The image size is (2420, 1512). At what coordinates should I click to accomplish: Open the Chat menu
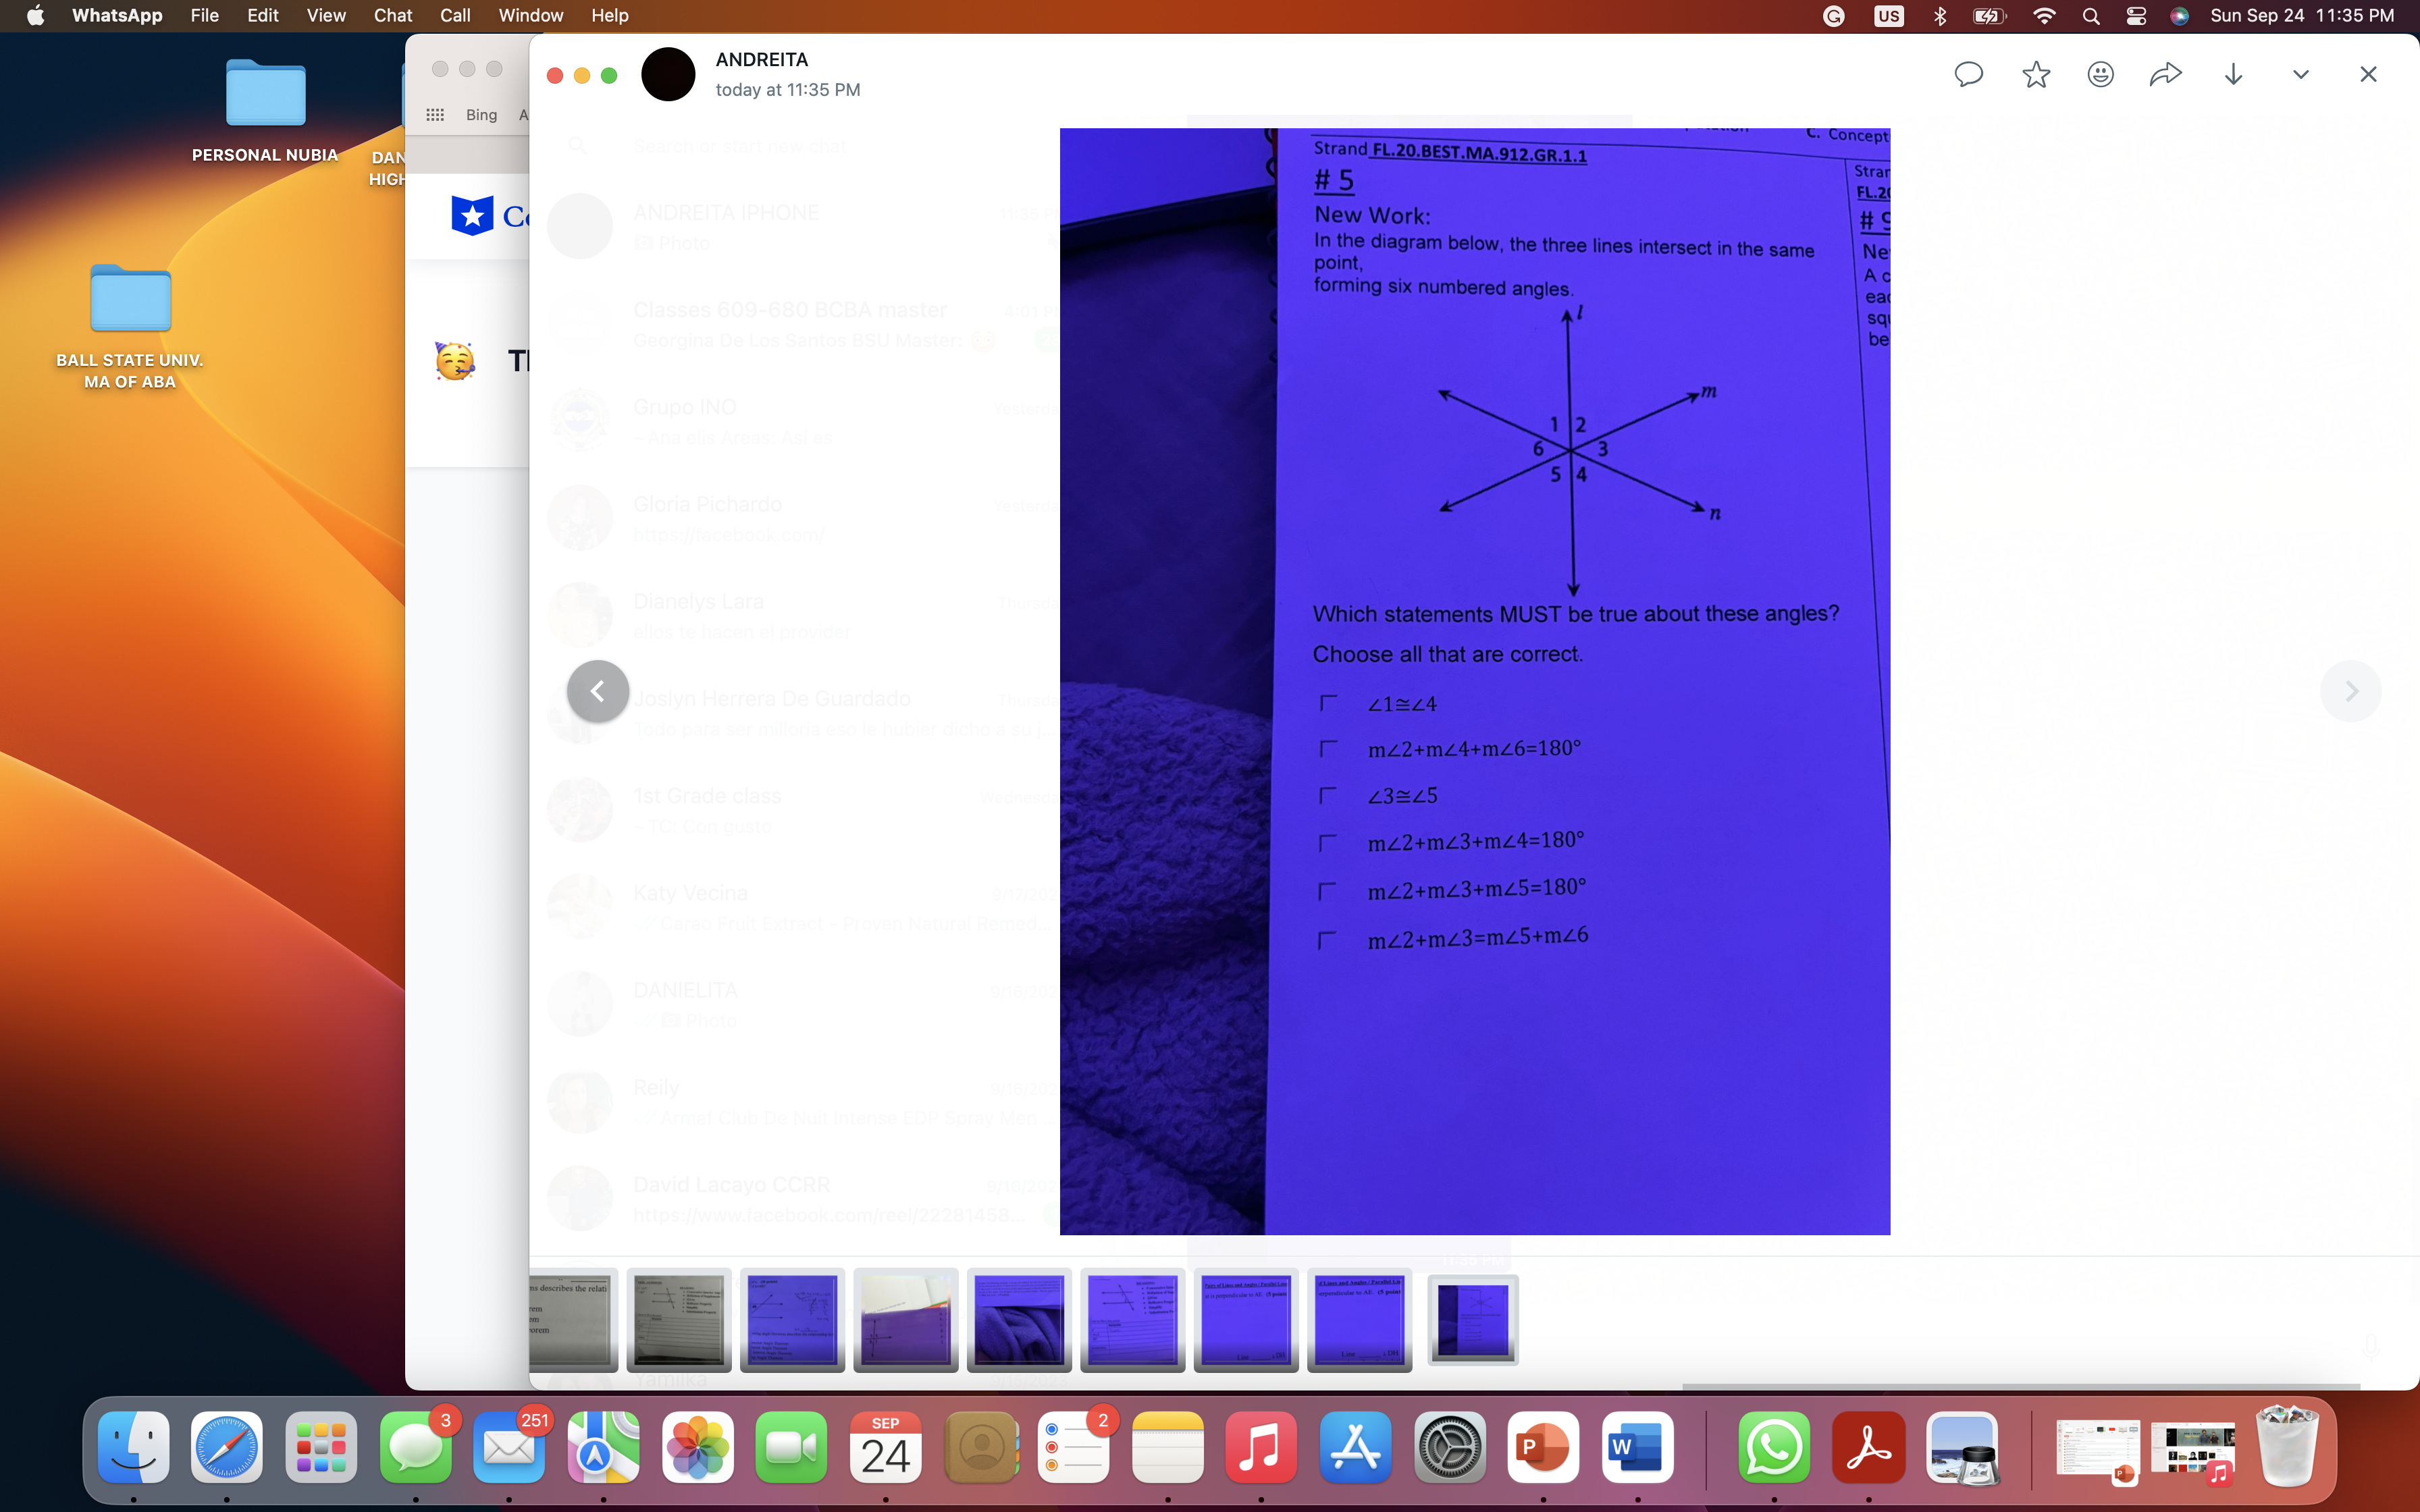[393, 15]
